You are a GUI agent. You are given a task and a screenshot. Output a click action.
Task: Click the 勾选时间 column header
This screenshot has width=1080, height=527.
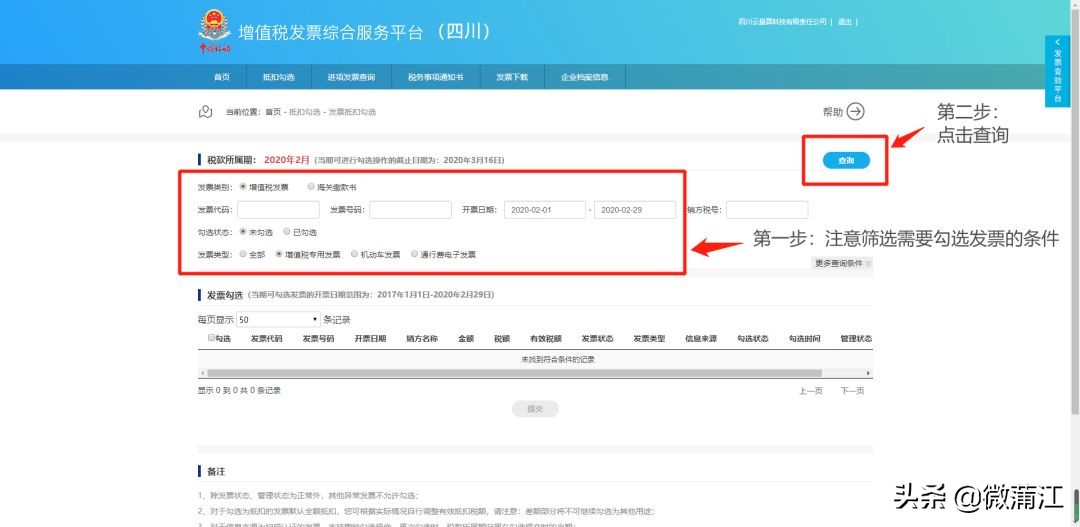point(804,339)
